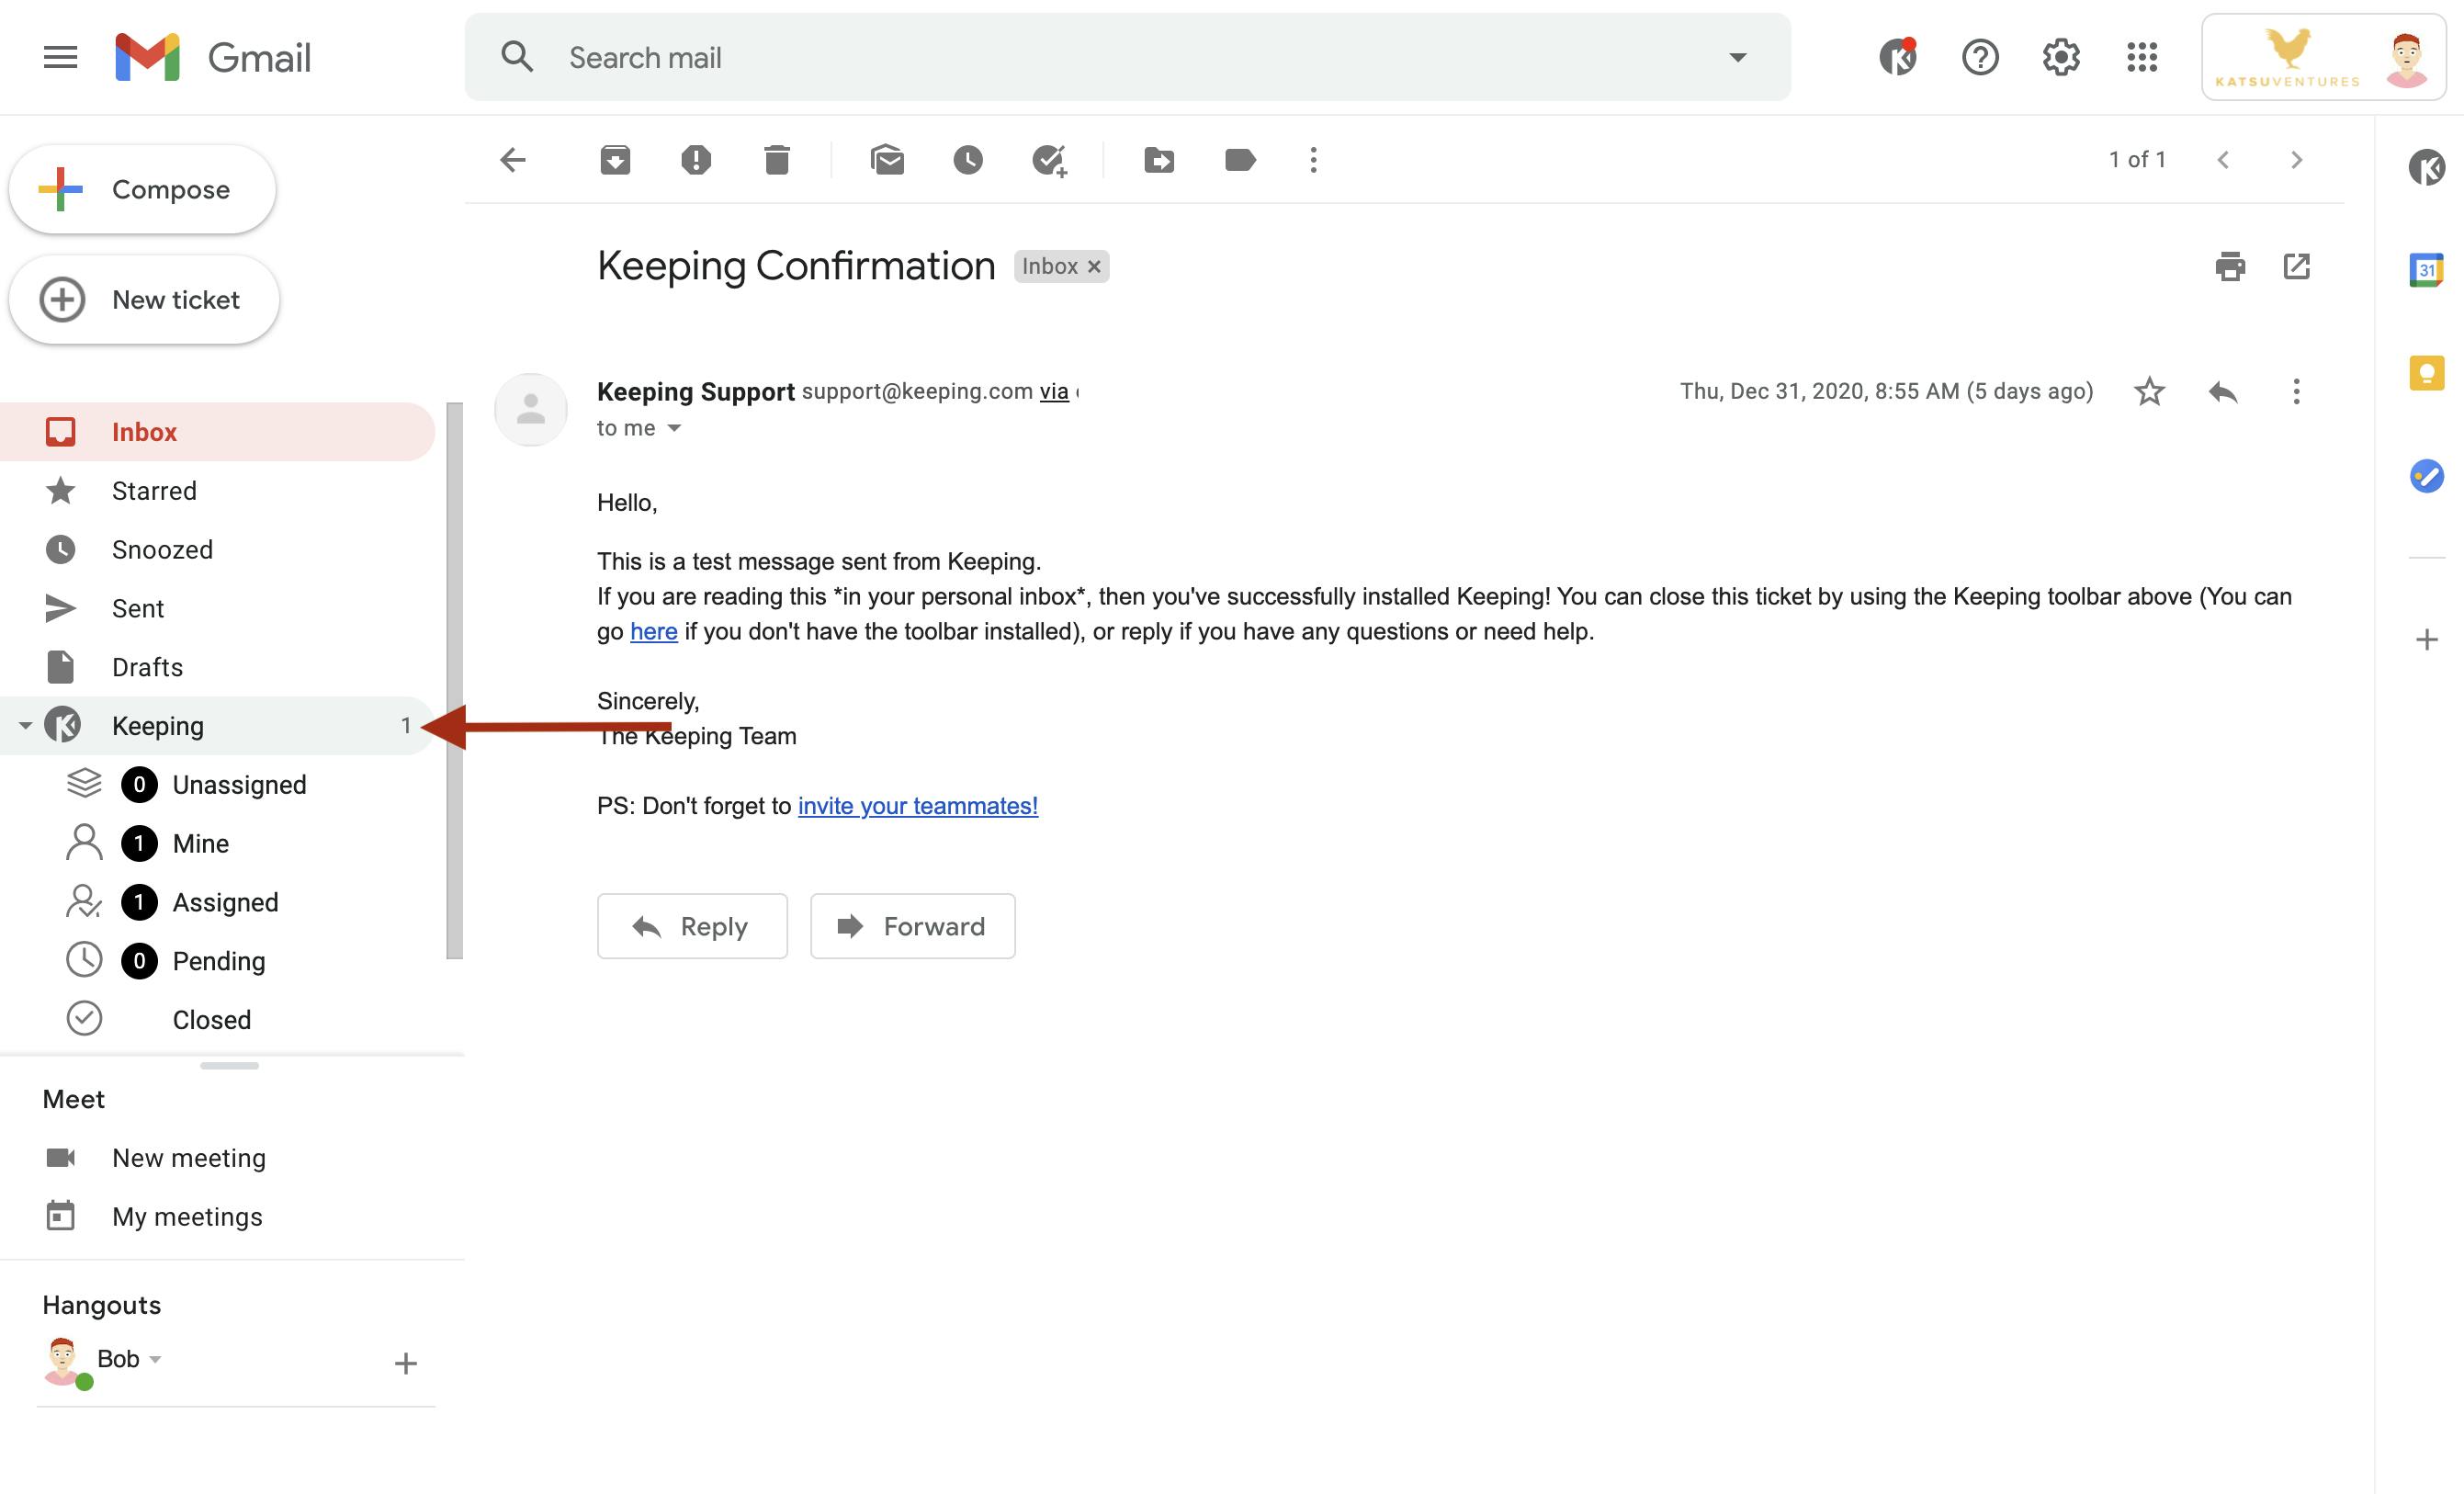2464x1494 pixels.
Task: Click the Gmail logo
Action: tap(212, 57)
